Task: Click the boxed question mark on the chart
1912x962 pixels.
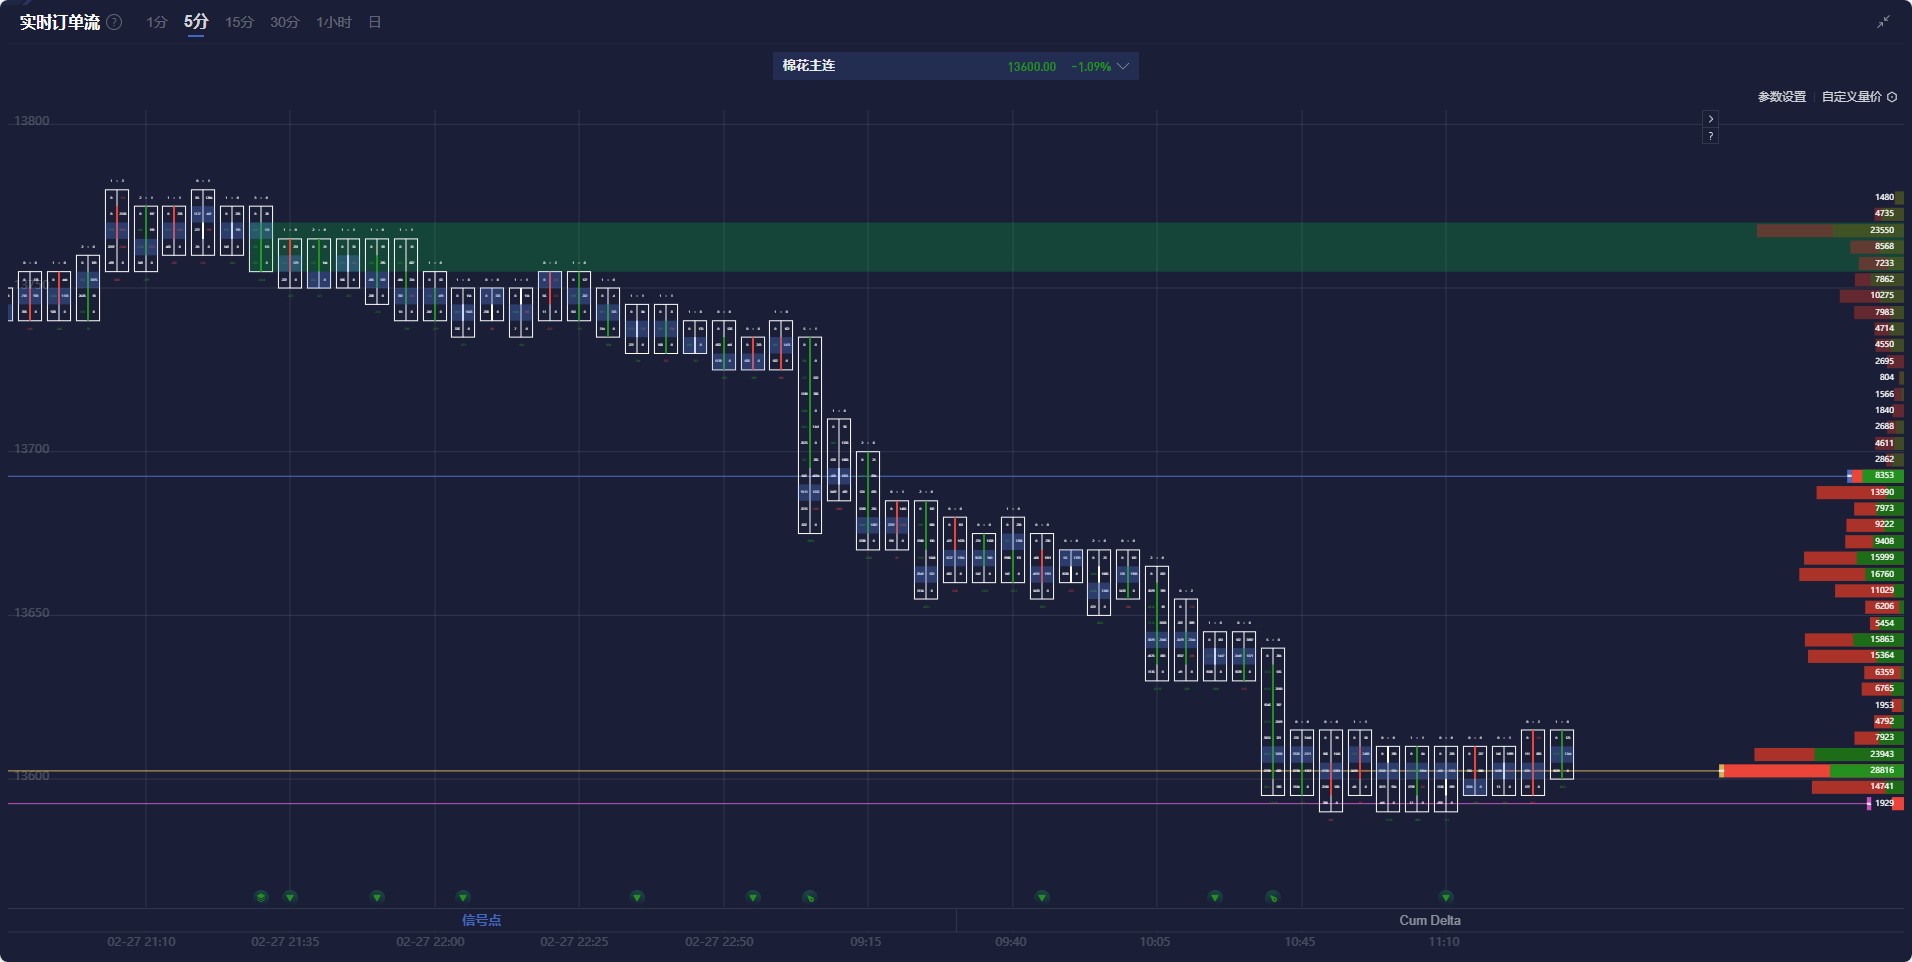Action: (x=1710, y=136)
